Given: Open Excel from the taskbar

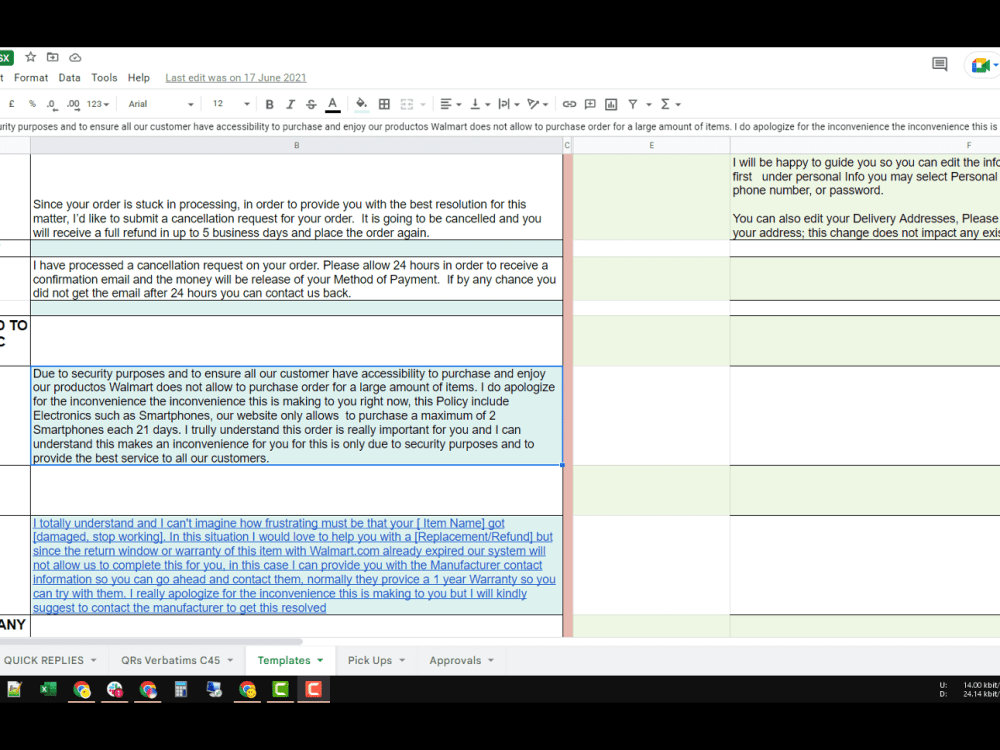Looking at the screenshot, I should coord(48,689).
